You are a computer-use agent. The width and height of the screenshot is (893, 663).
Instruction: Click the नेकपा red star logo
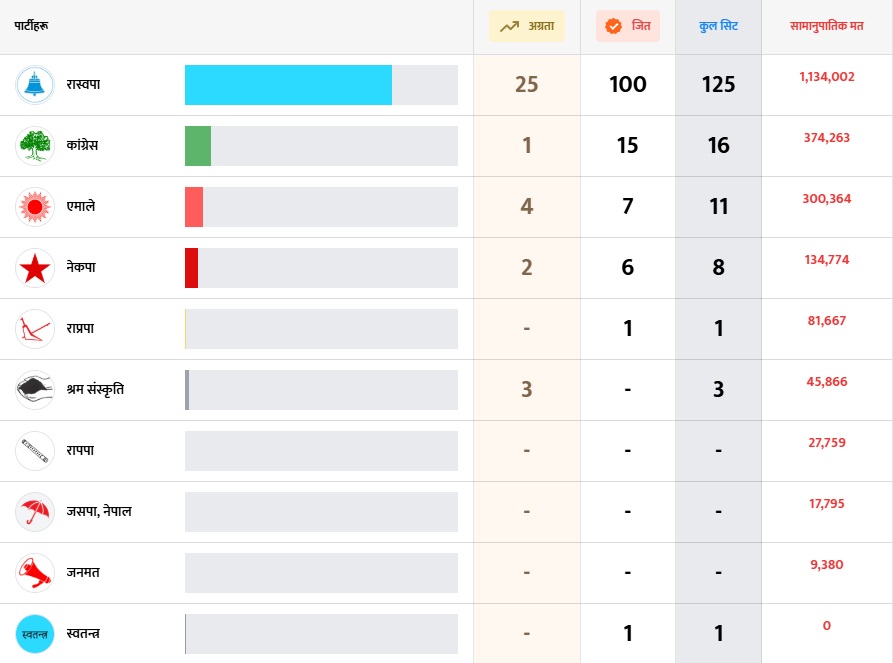click(x=35, y=268)
